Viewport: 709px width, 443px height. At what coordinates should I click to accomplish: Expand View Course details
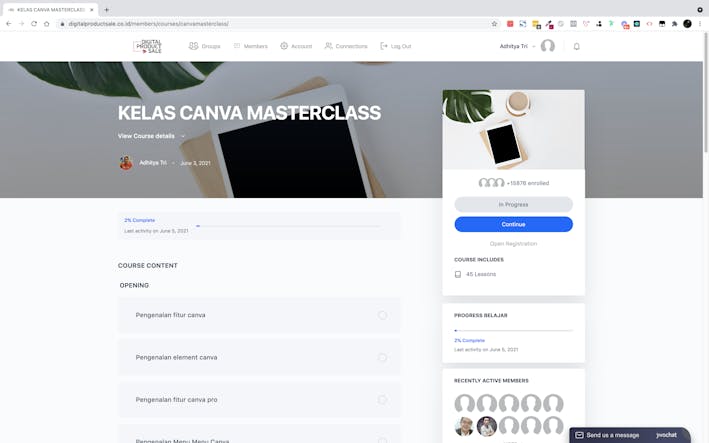point(151,136)
